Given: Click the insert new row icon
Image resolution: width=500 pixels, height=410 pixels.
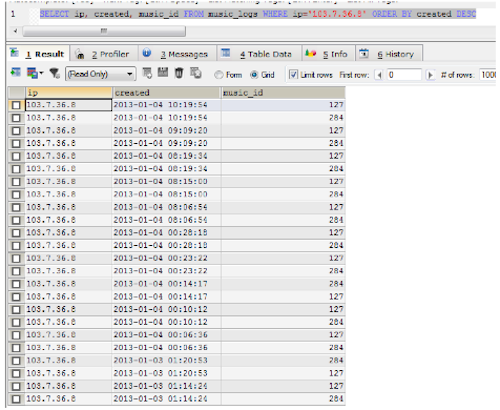Looking at the screenshot, I should 147,73.
